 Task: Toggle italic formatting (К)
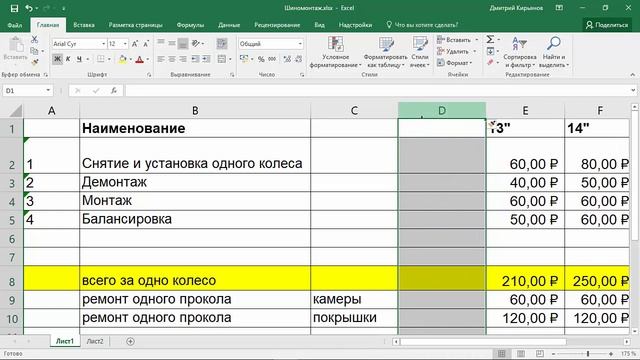[x=68, y=59]
